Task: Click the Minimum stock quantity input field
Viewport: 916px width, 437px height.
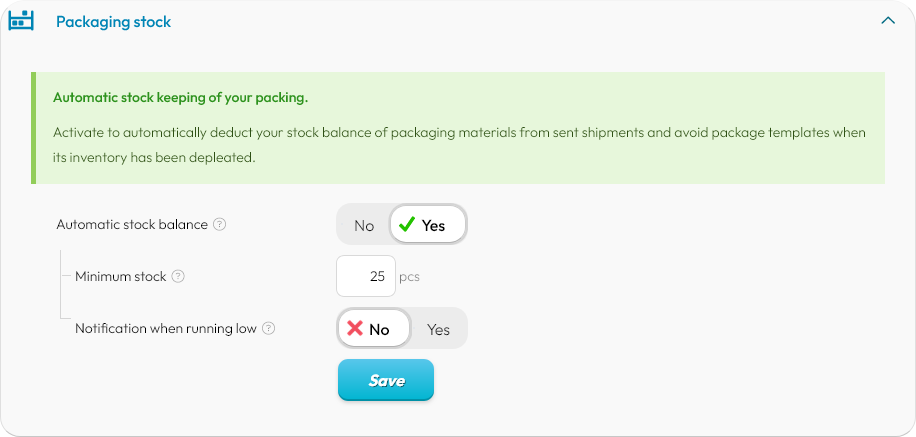Action: point(366,276)
